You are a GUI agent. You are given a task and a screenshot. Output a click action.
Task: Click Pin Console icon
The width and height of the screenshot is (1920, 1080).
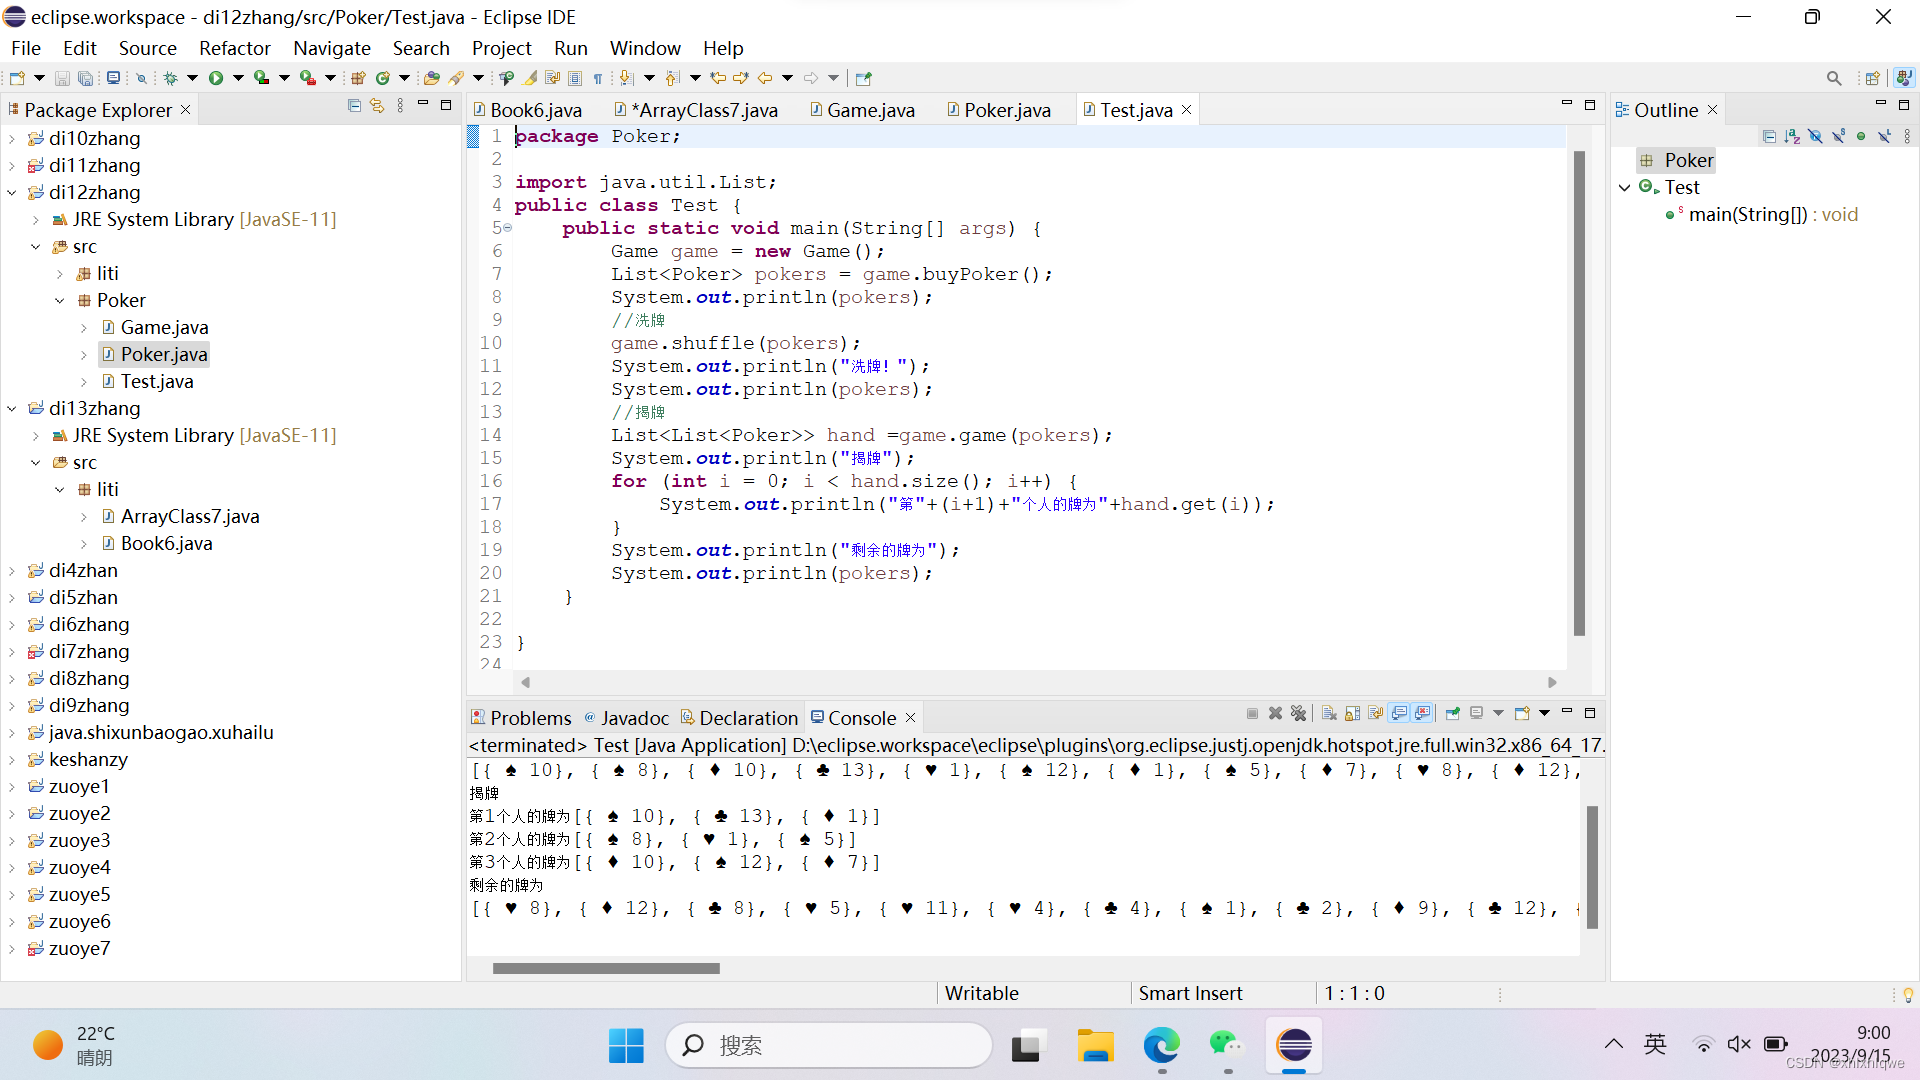pos(1452,714)
